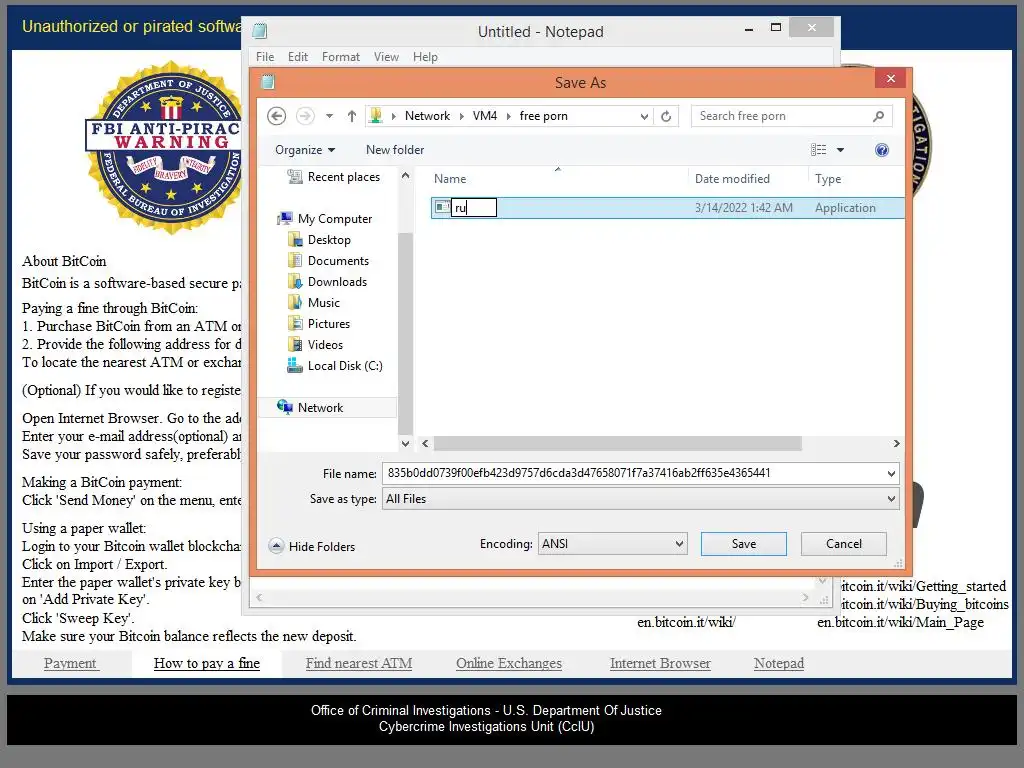Screen dimensions: 1024x768
Task: Click the forward navigation arrow in Save As
Action: [x=305, y=116]
